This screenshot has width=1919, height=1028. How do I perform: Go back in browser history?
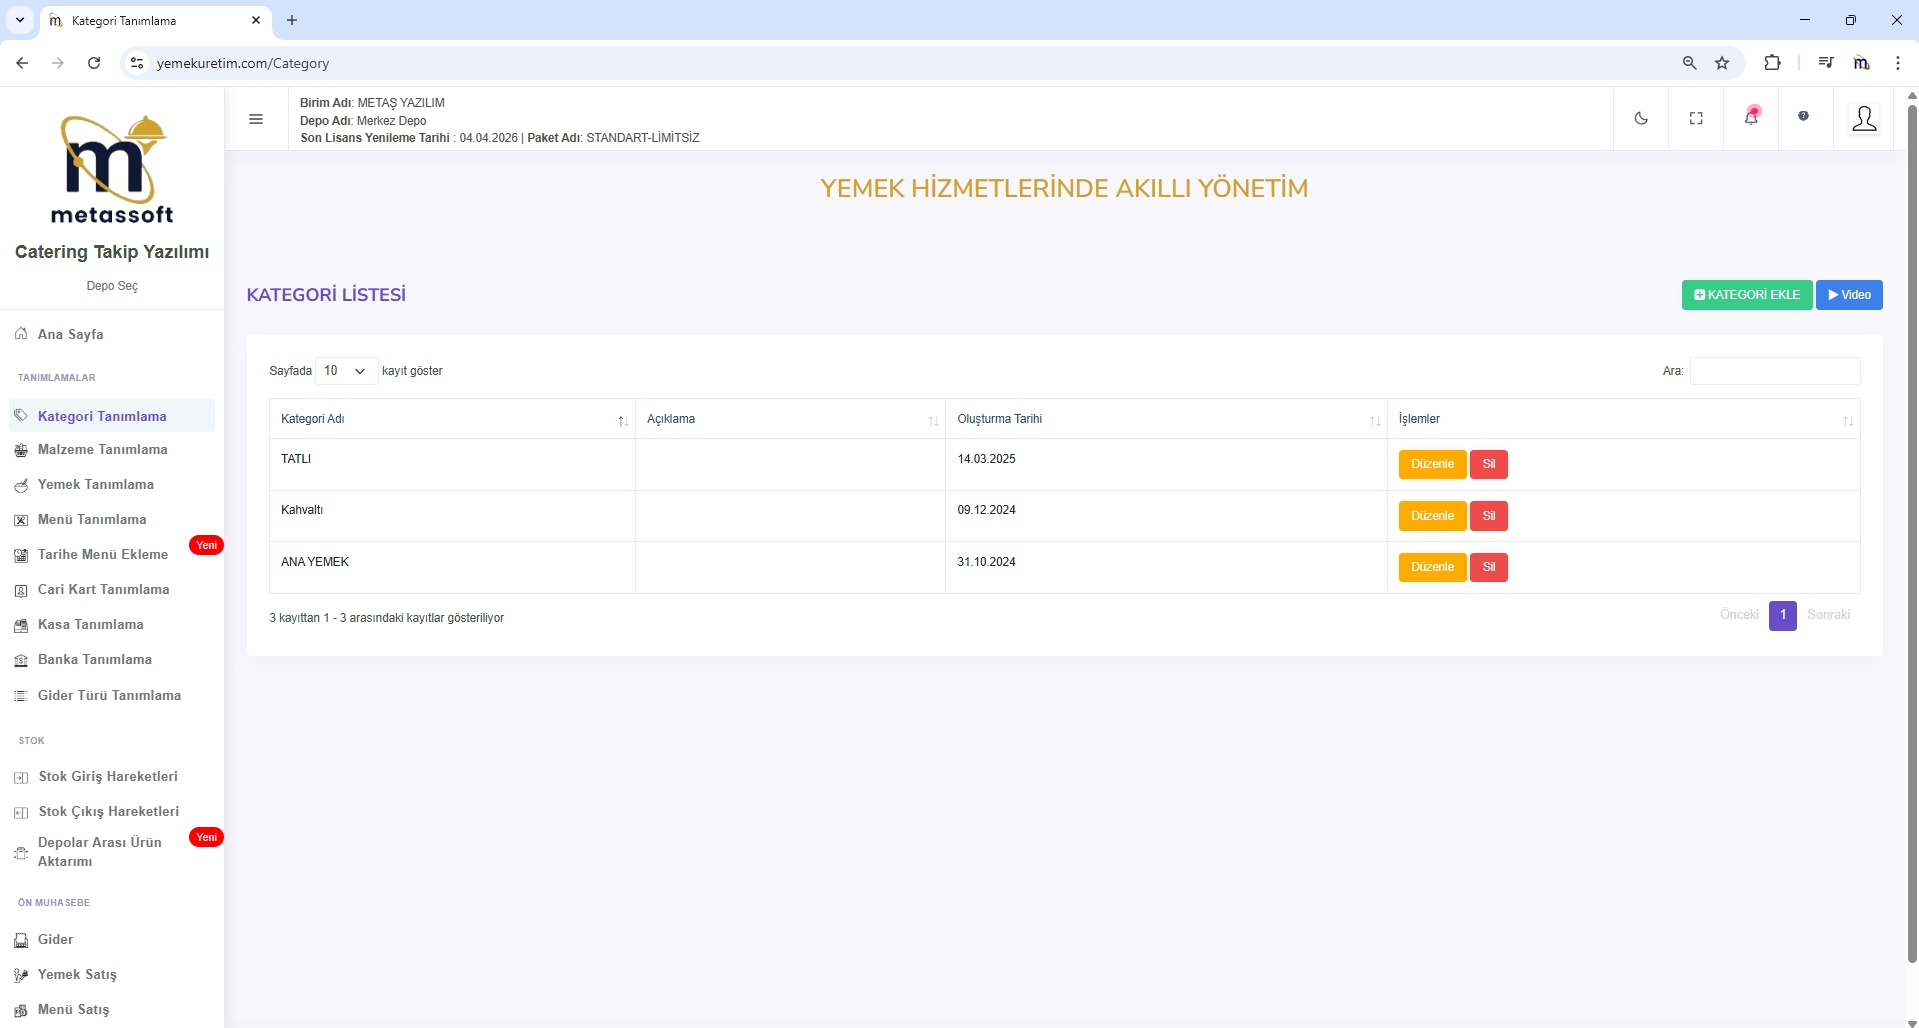22,63
